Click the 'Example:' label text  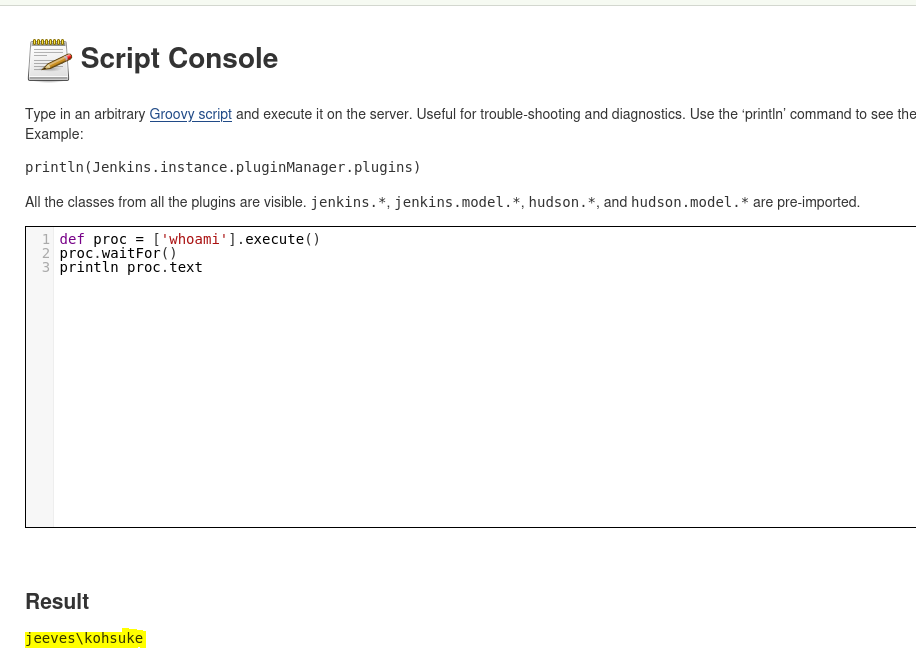click(54, 134)
